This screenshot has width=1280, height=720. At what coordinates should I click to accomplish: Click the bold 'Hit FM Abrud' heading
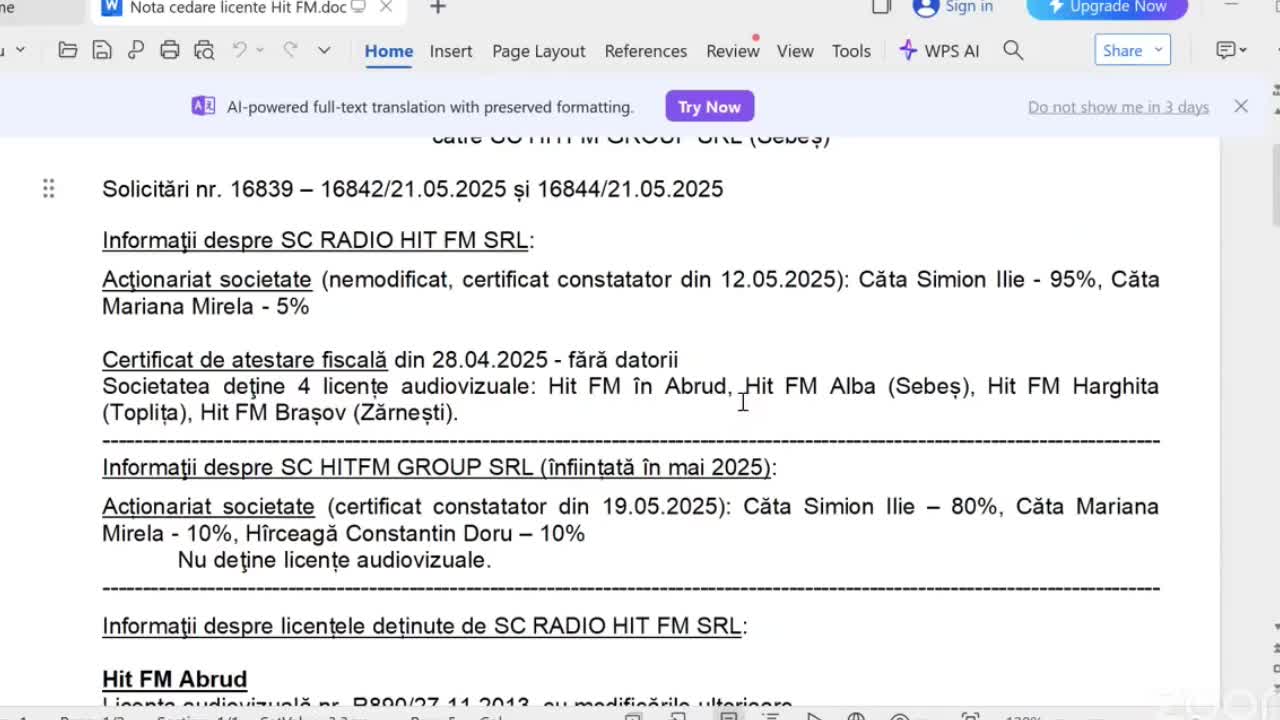pyautogui.click(x=174, y=680)
